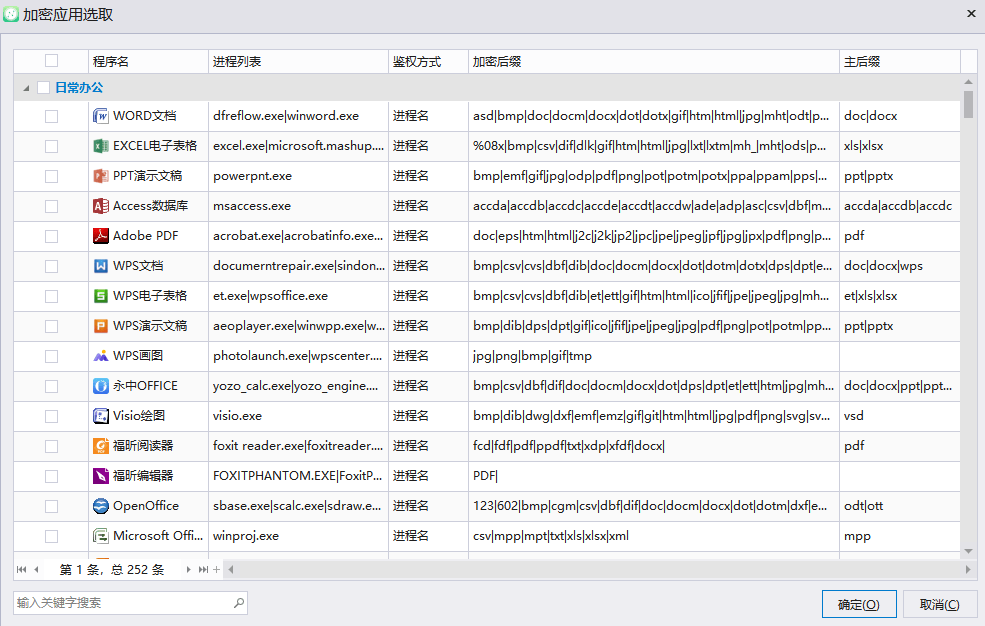Collapse the 日常办公 group triangle
The image size is (985, 626).
(26, 88)
